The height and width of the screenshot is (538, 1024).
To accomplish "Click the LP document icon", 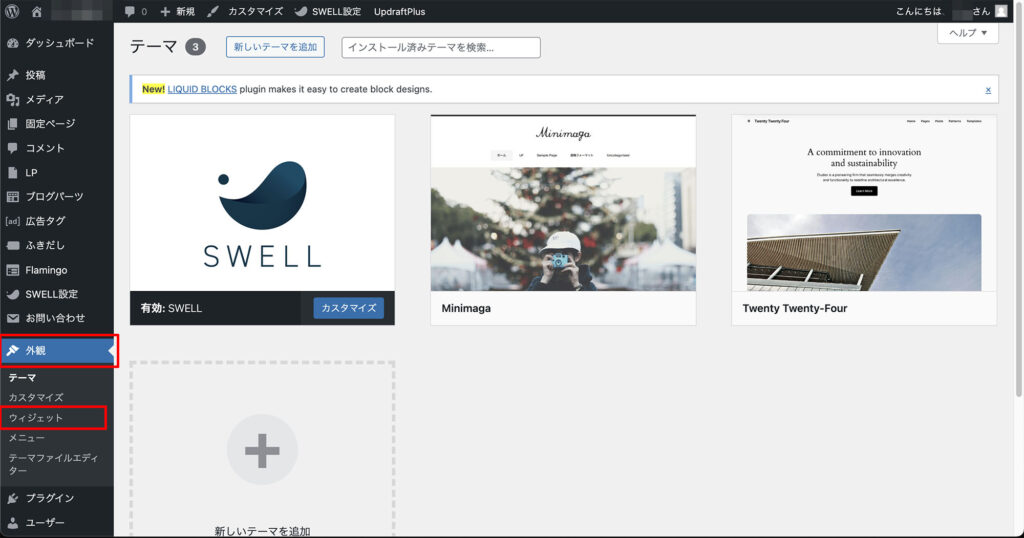I will [x=12, y=172].
